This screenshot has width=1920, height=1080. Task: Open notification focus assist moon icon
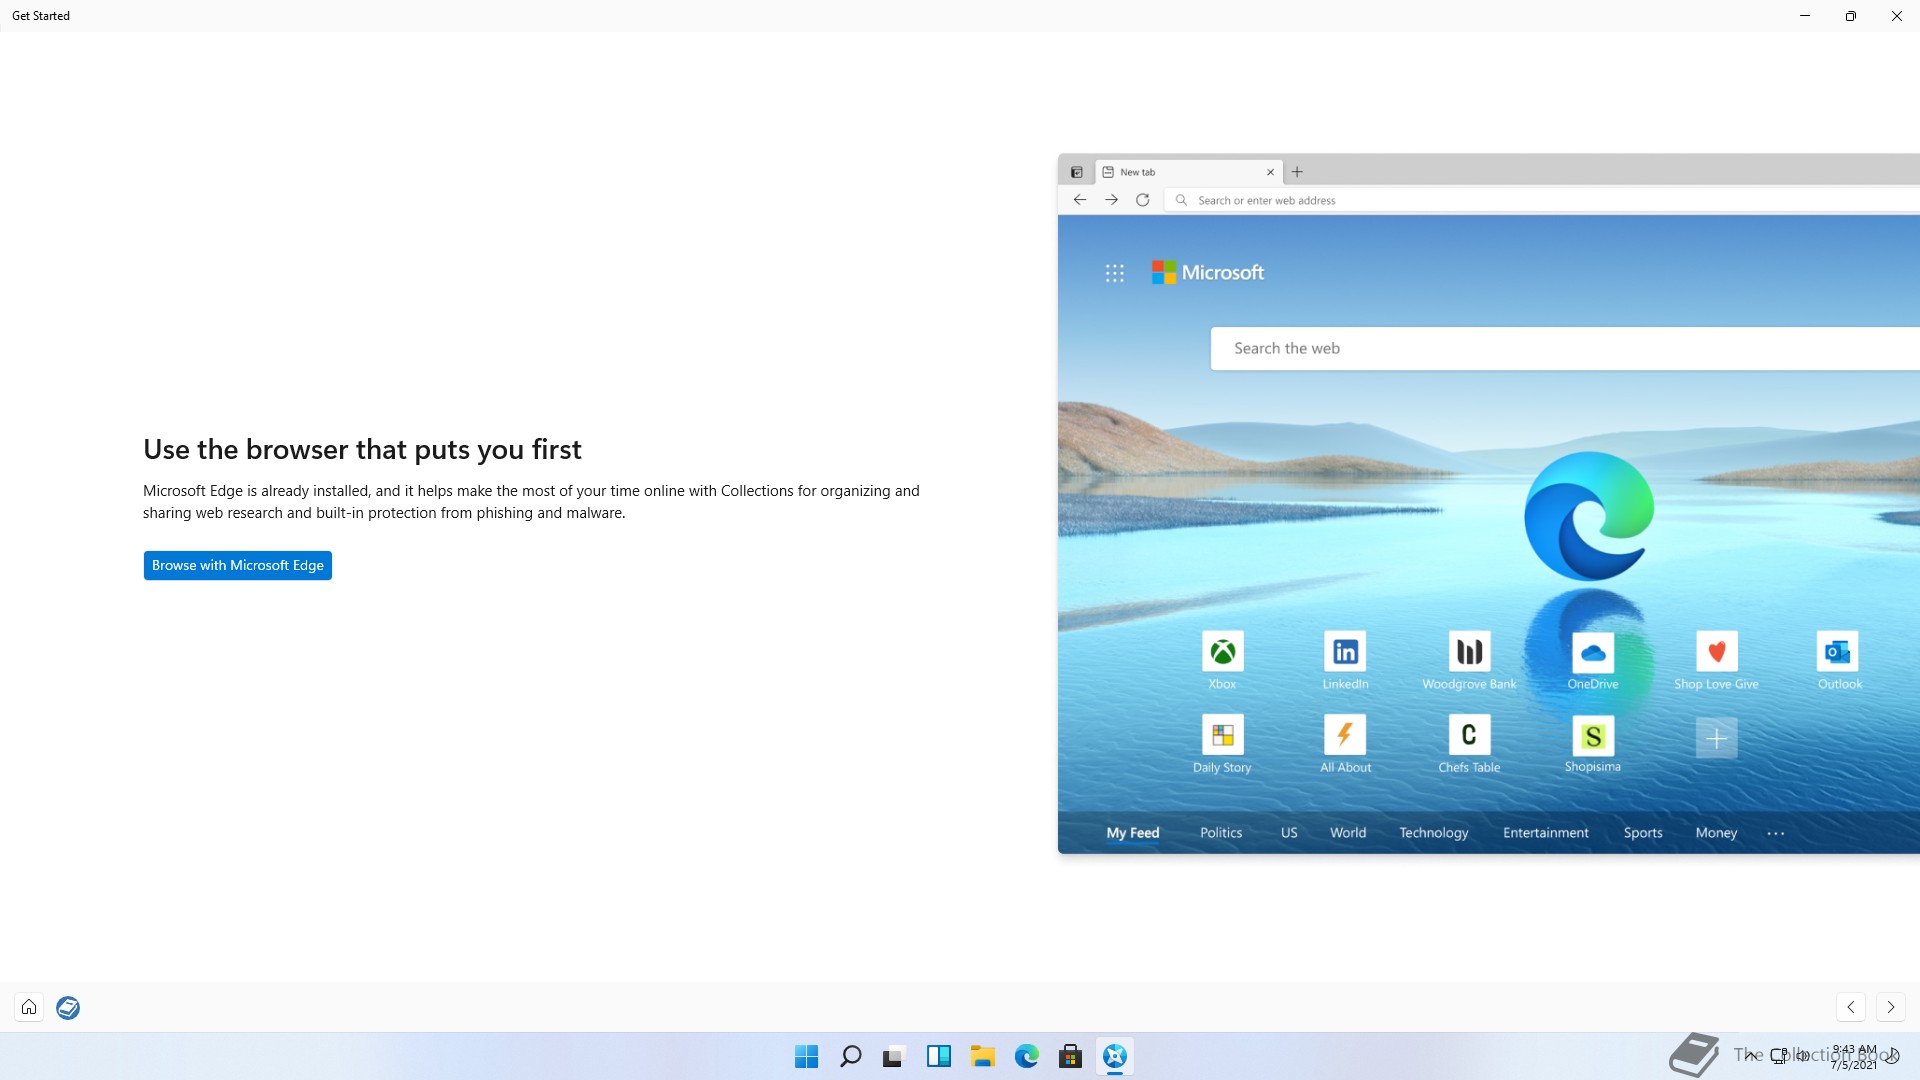pos(1893,1056)
